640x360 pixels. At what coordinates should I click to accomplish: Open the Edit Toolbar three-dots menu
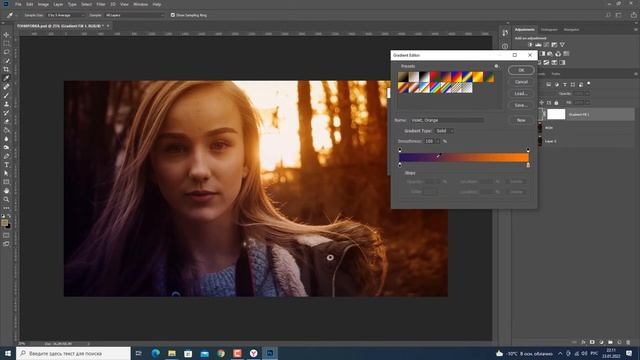[7, 208]
